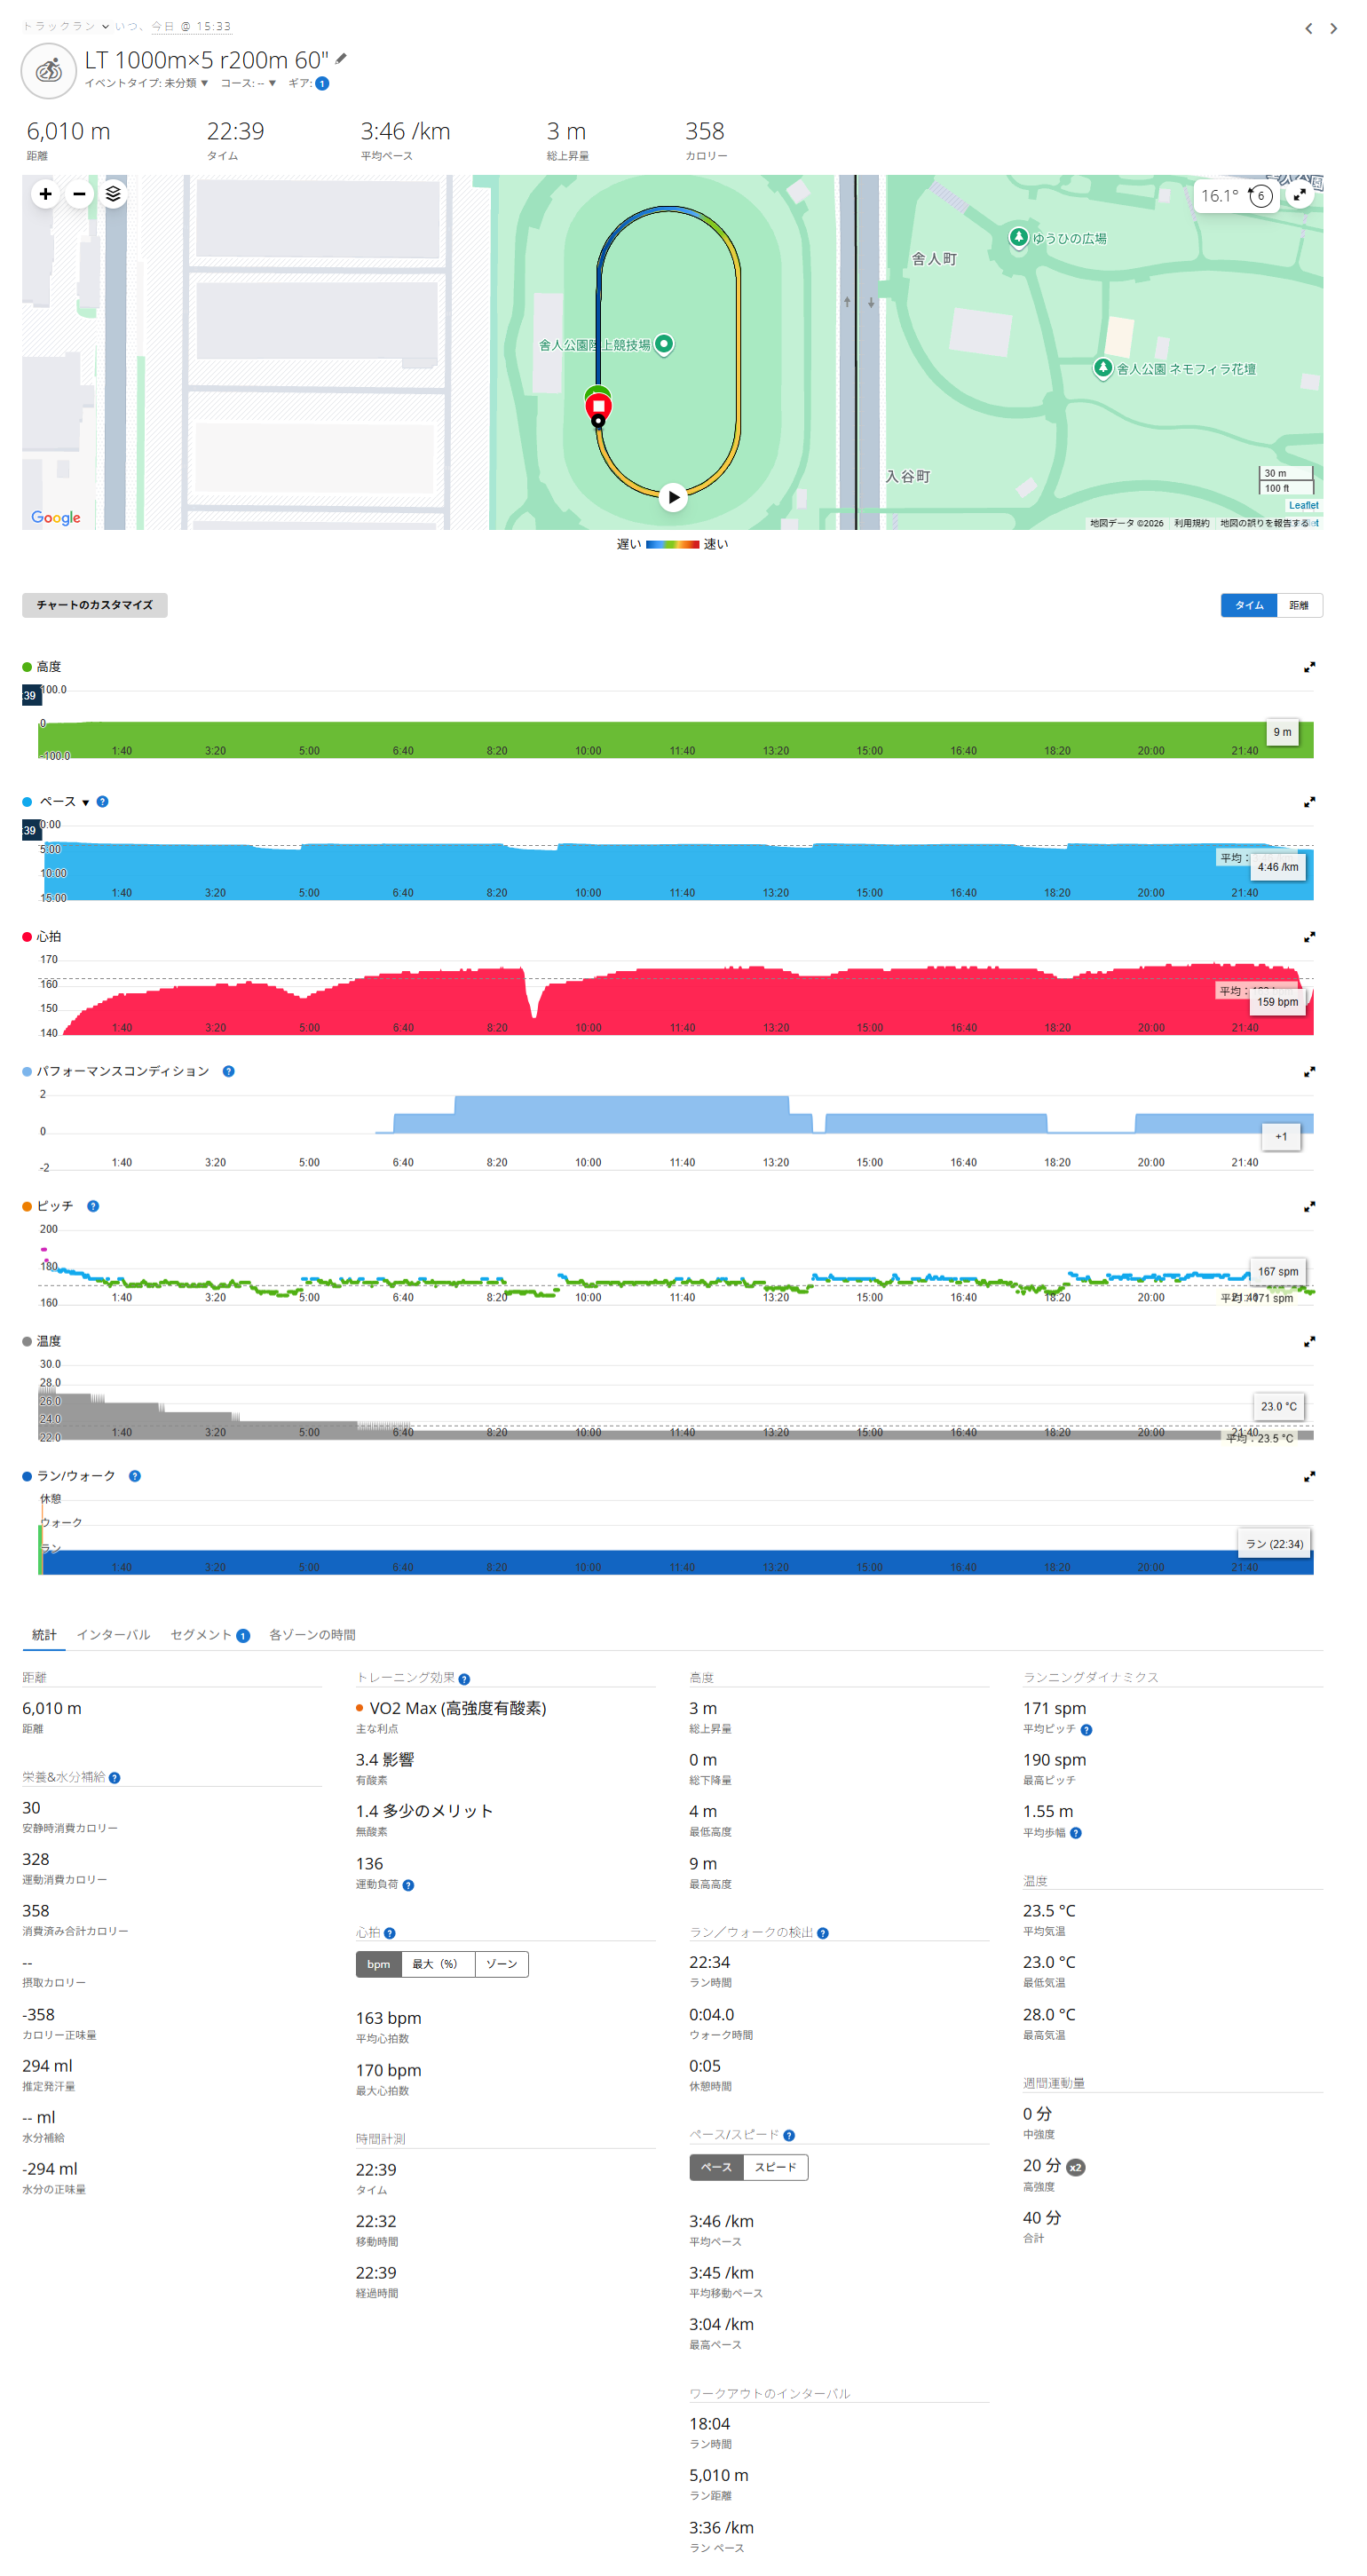
Task: Click the pencil icon to edit activity title
Action: 341,59
